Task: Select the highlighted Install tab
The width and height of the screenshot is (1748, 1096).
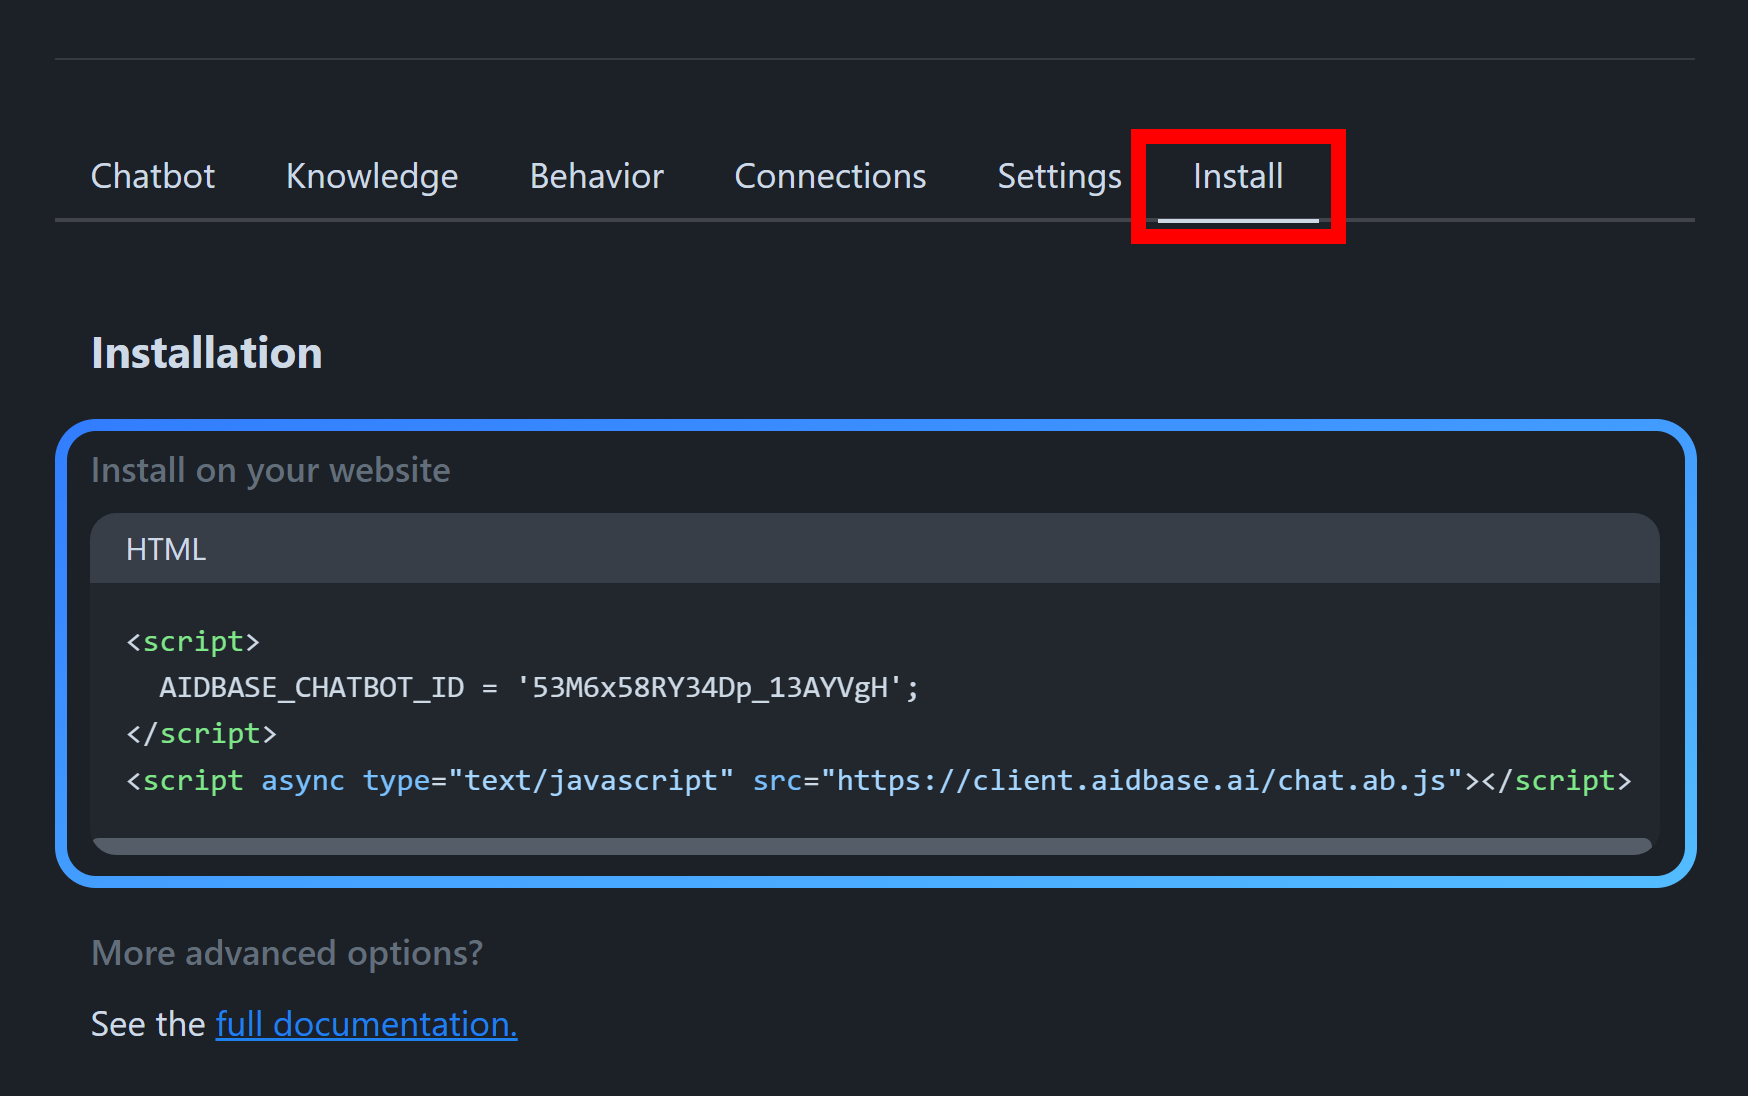Action: click(1237, 176)
